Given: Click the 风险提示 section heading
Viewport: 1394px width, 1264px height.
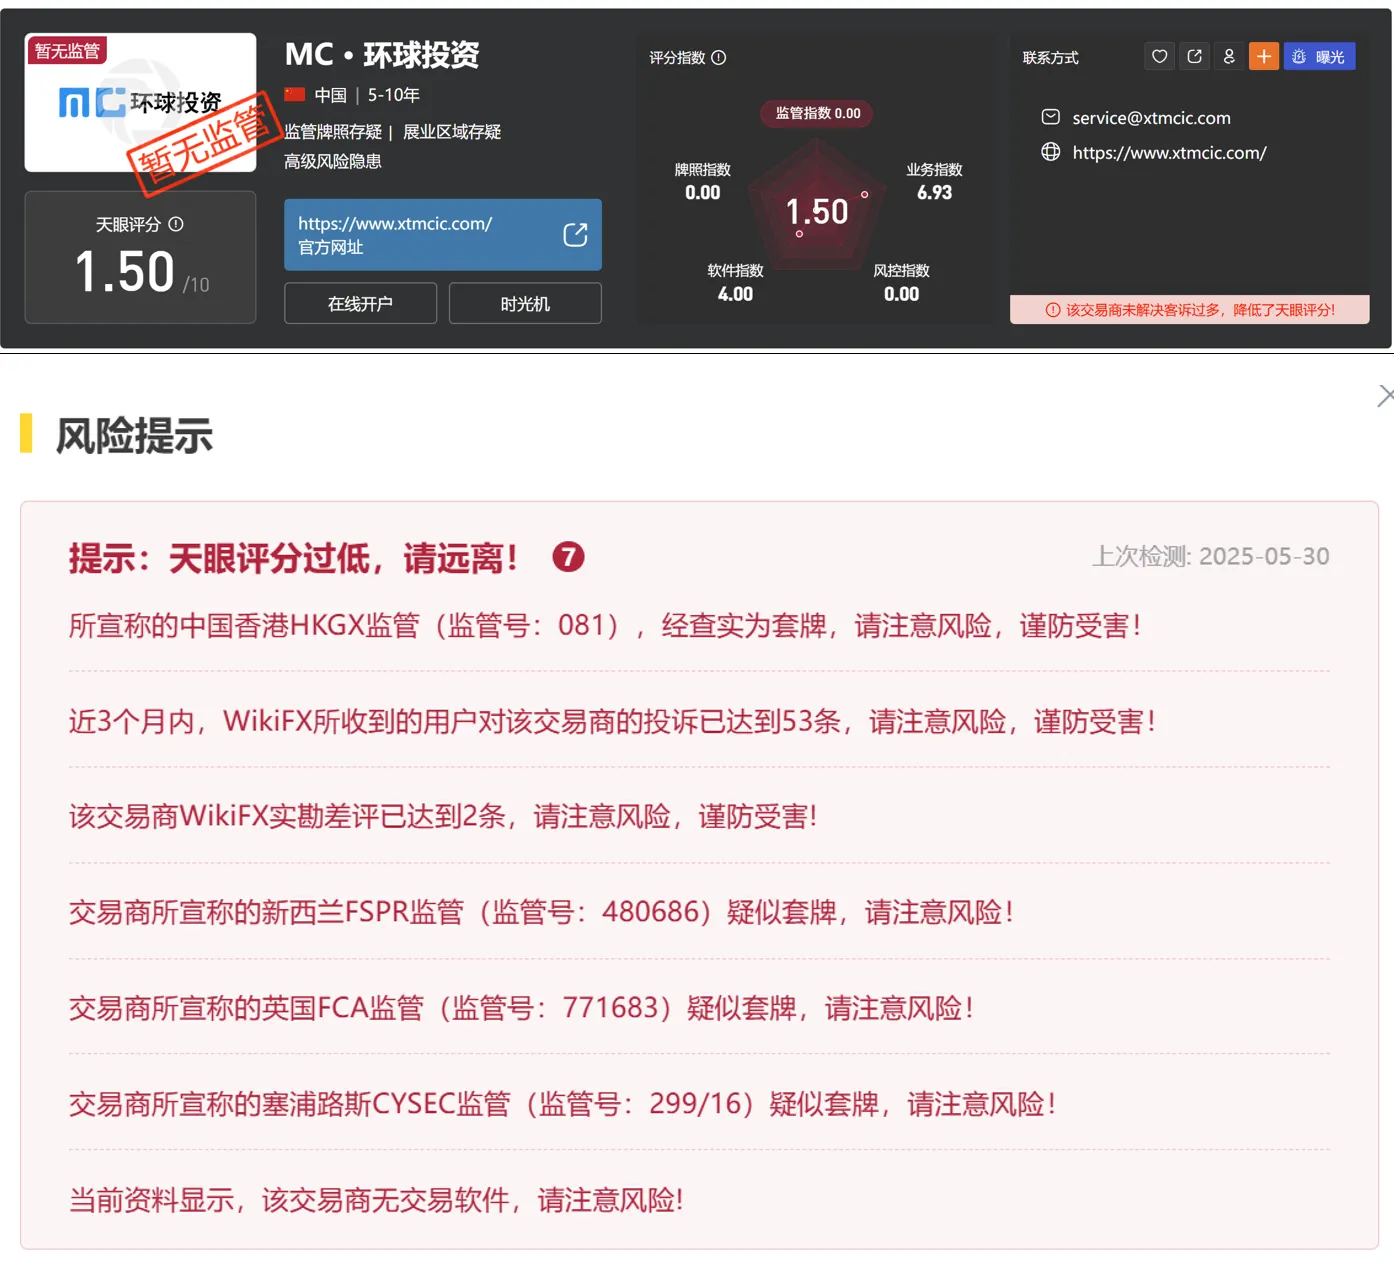Looking at the screenshot, I should pyautogui.click(x=134, y=436).
